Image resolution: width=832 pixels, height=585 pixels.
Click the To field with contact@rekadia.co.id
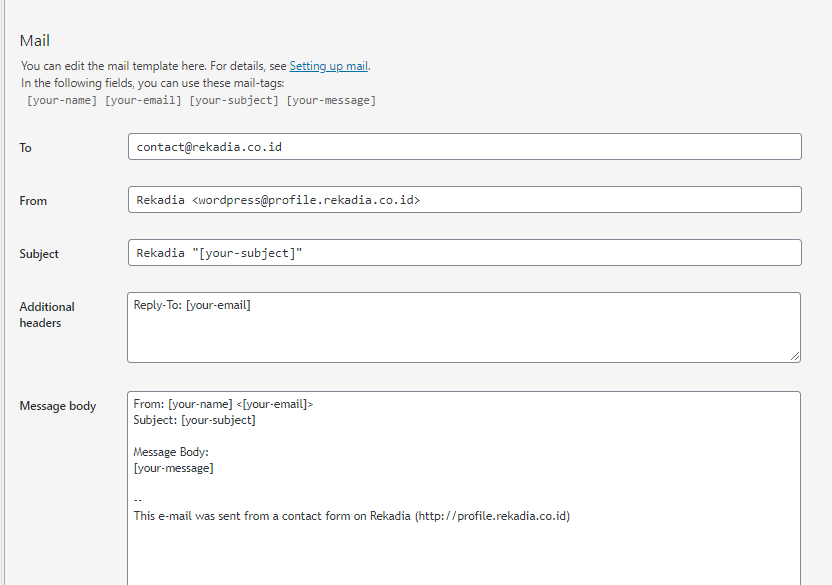click(464, 147)
